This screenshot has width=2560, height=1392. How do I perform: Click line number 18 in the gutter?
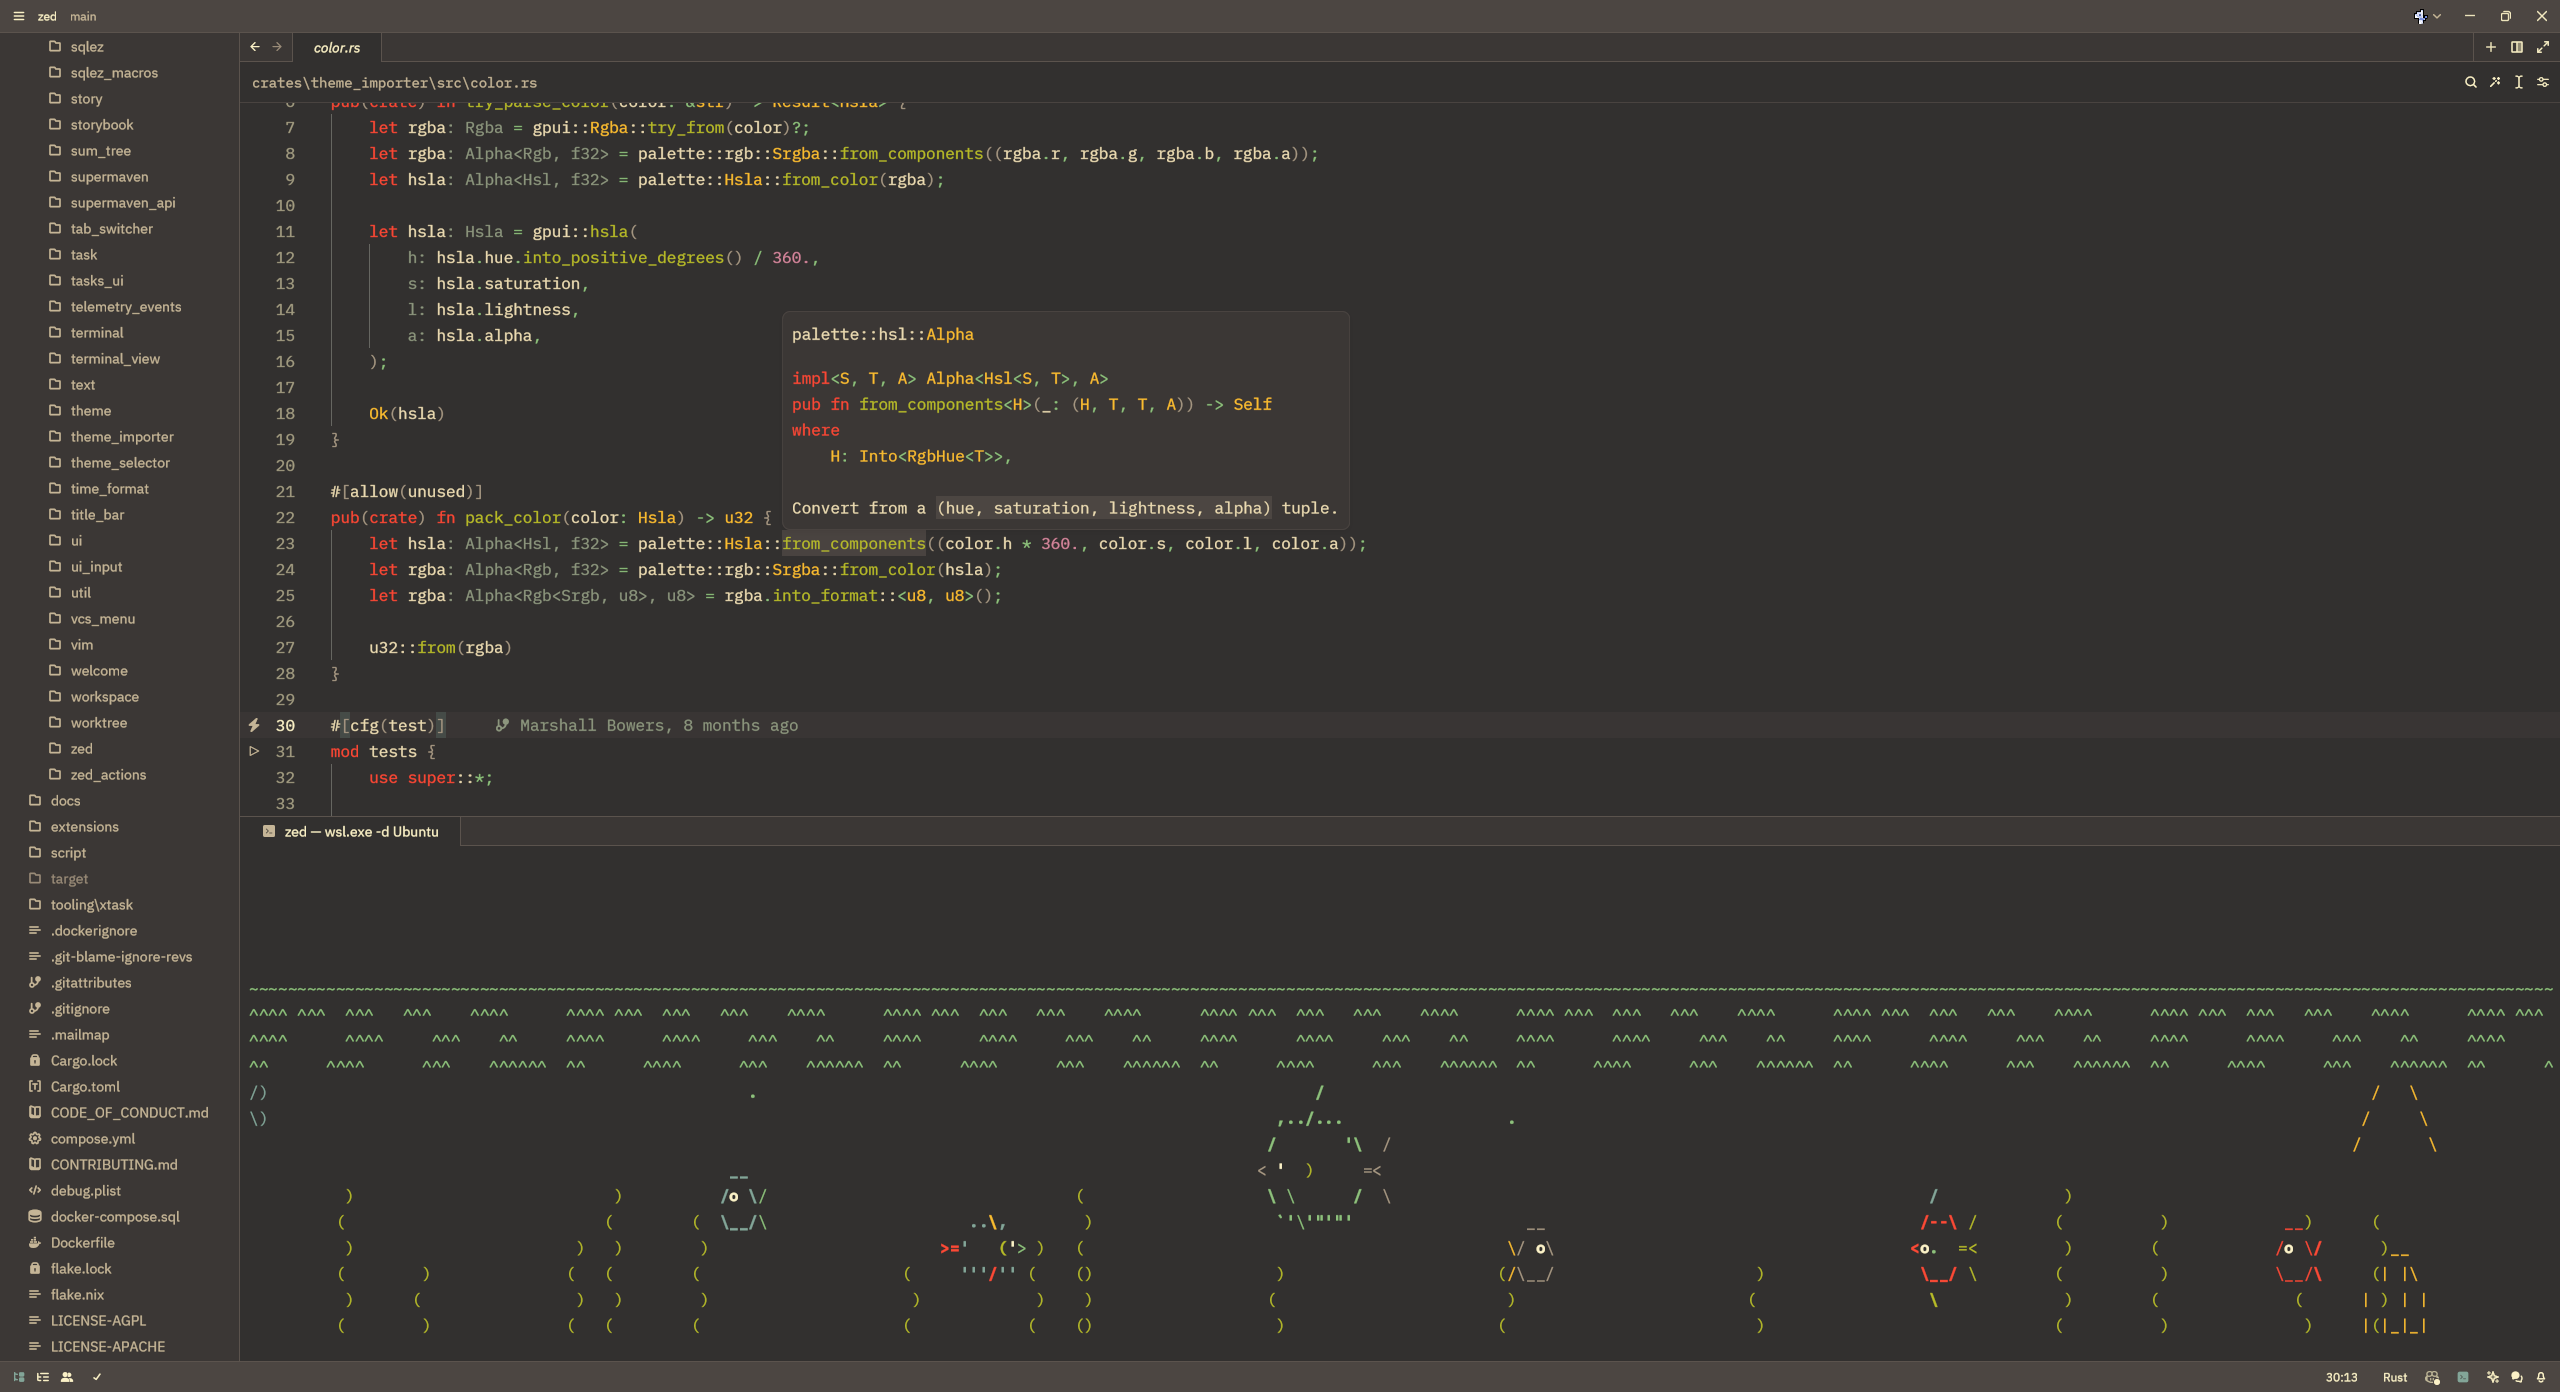(x=285, y=413)
